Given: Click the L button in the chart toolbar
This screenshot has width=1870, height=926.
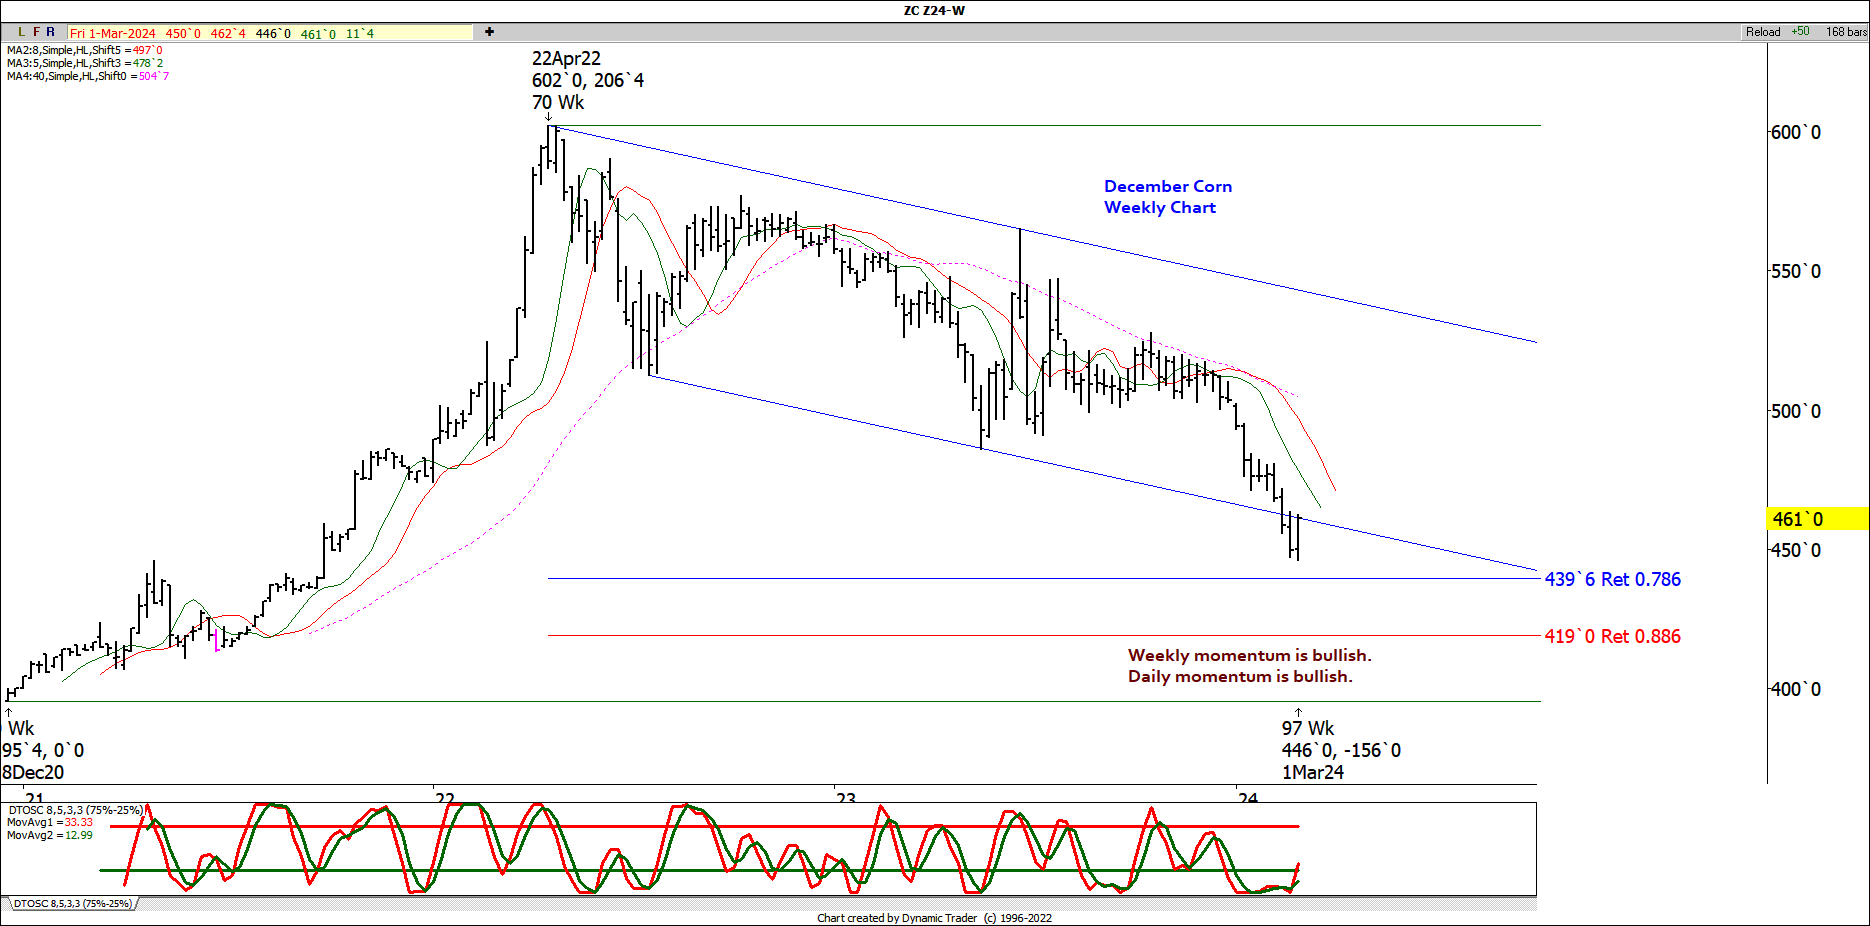Looking at the screenshot, I should (x=21, y=32).
